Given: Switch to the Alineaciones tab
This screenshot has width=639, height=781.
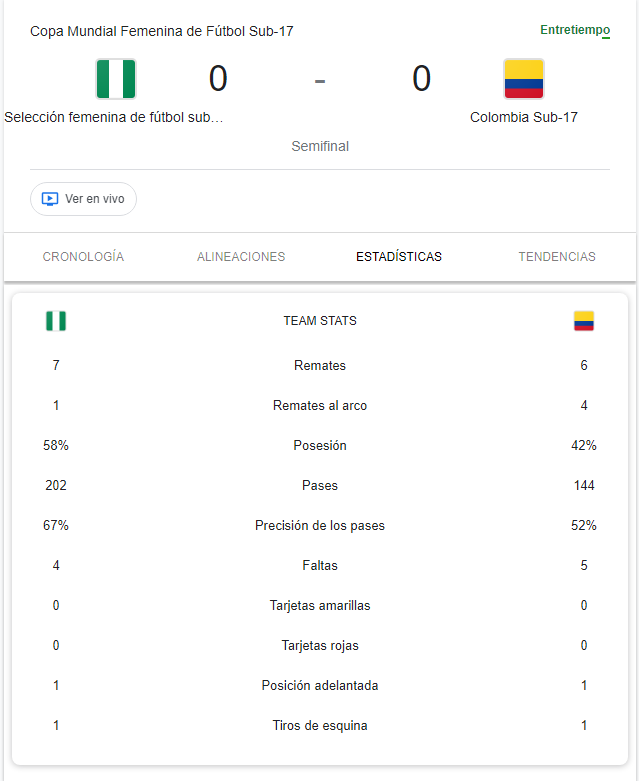Looking at the screenshot, I should click(x=241, y=257).
